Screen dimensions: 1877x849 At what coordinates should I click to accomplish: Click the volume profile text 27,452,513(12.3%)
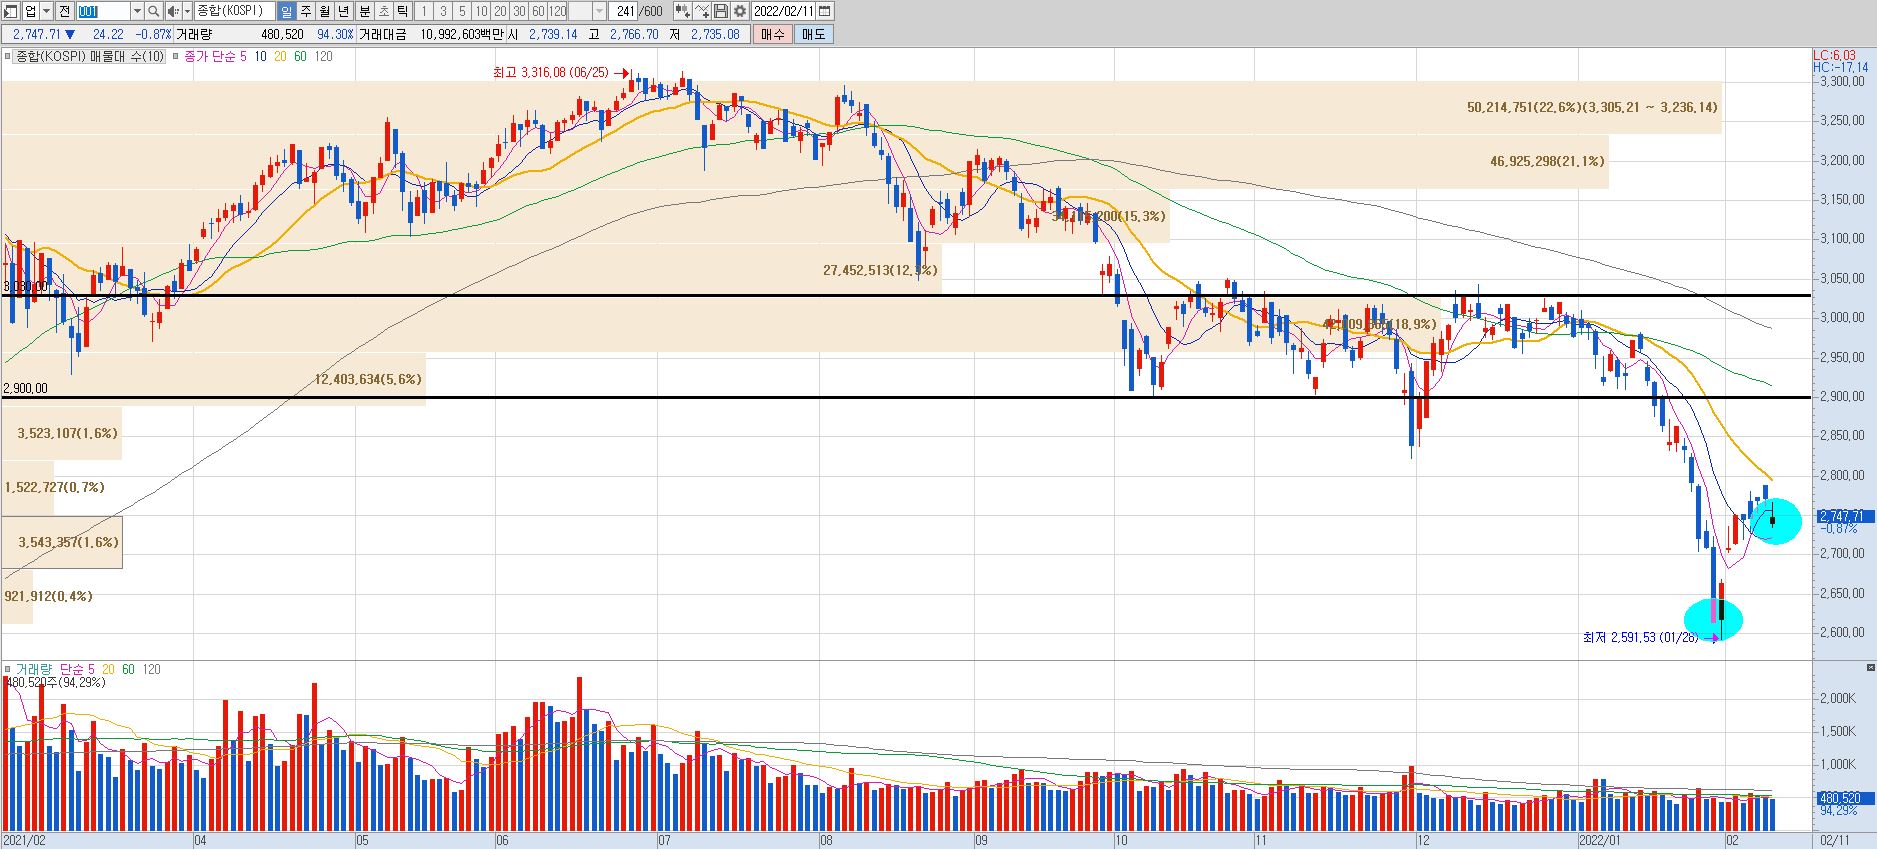tap(880, 270)
